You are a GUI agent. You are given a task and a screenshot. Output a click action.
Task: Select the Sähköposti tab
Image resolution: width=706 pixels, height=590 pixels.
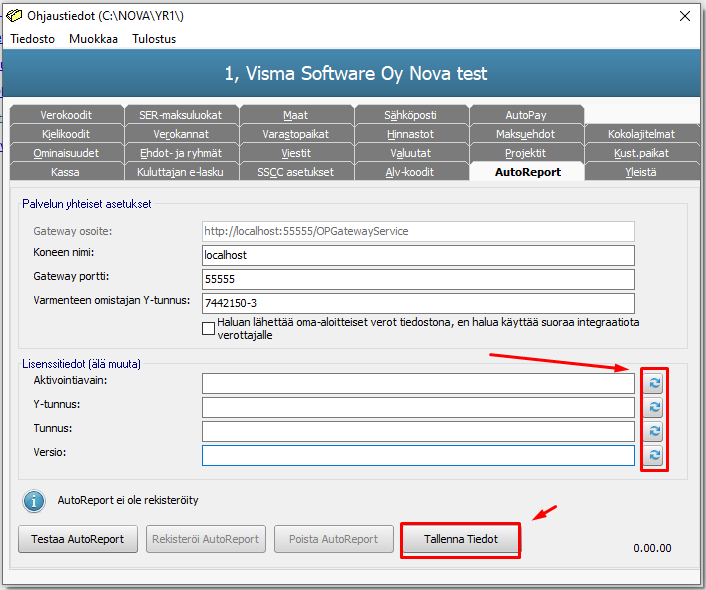(410, 115)
